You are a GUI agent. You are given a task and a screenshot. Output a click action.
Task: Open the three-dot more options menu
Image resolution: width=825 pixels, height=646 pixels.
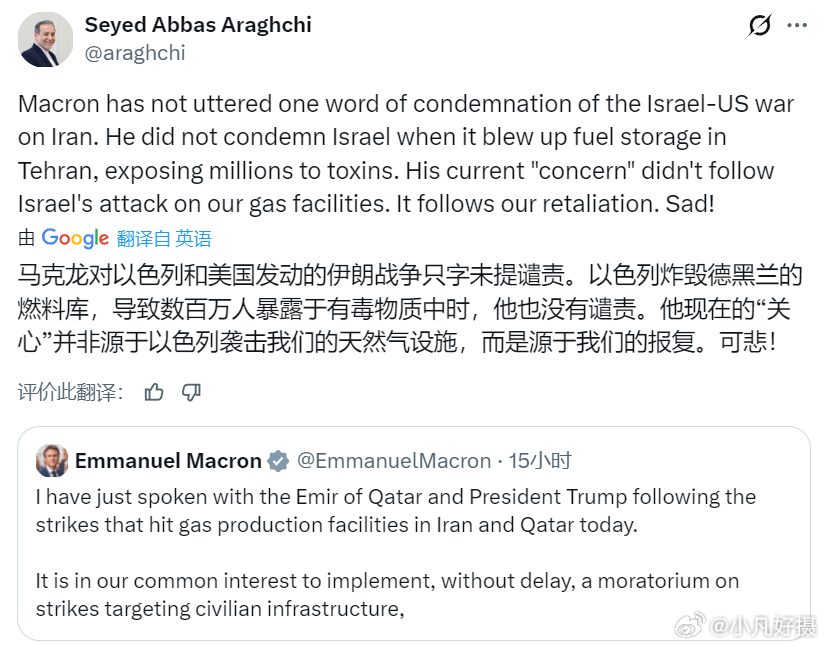point(796,26)
